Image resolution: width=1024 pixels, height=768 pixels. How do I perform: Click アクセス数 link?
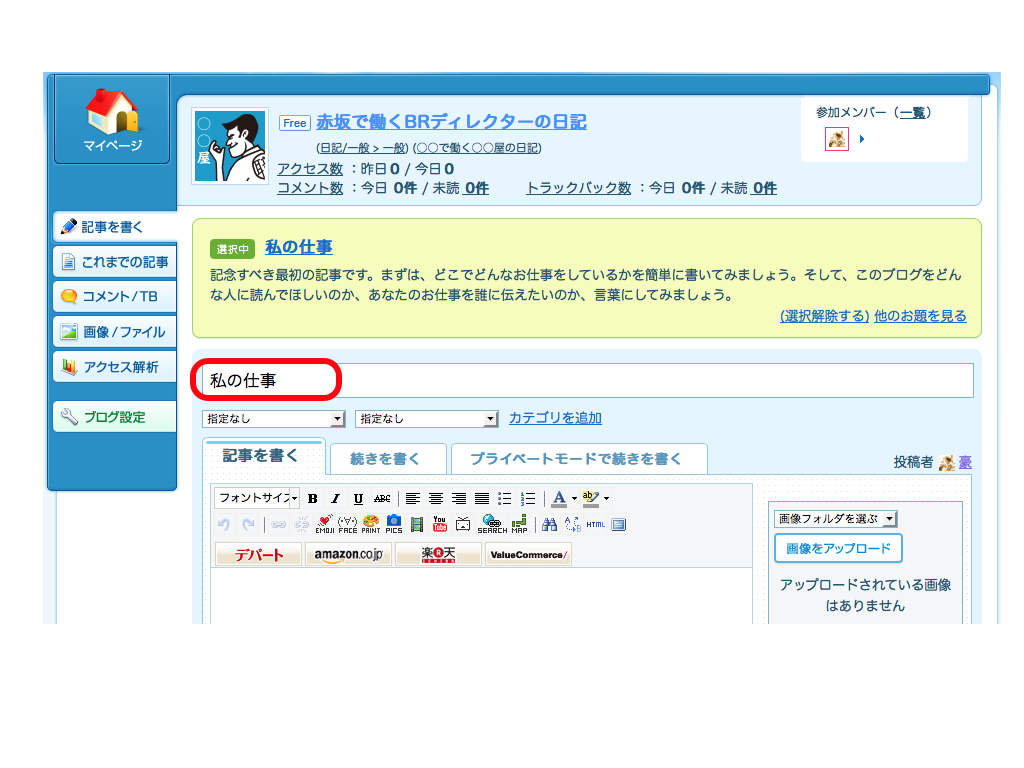(x=310, y=169)
